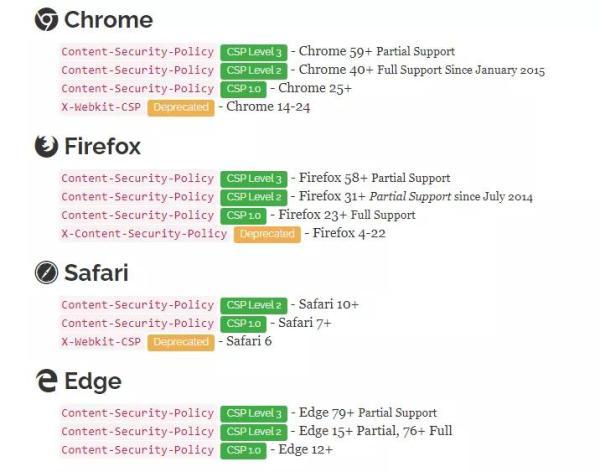Click the Firefox section heading
Viewport: 600px width, 472px height.
102,147
